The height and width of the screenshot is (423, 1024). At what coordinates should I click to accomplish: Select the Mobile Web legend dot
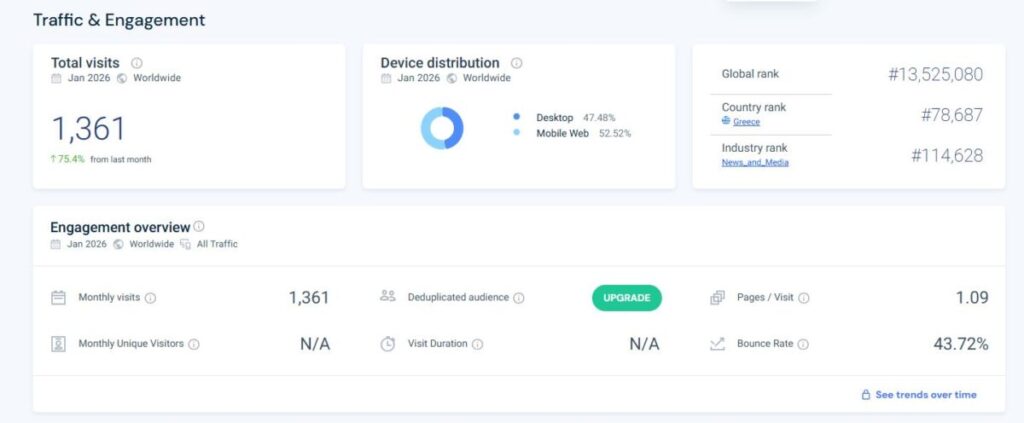pyautogui.click(x=517, y=133)
